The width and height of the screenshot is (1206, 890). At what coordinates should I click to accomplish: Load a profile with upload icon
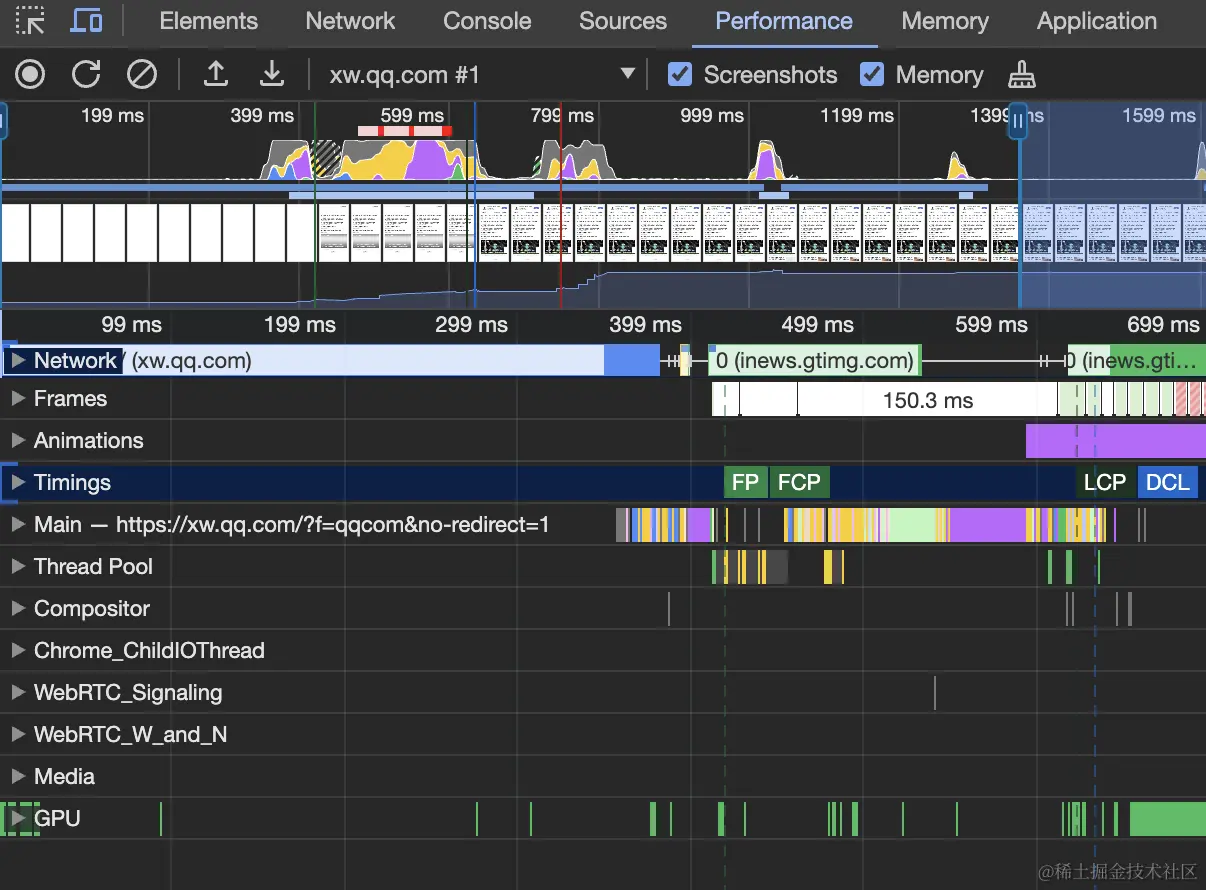tap(215, 74)
